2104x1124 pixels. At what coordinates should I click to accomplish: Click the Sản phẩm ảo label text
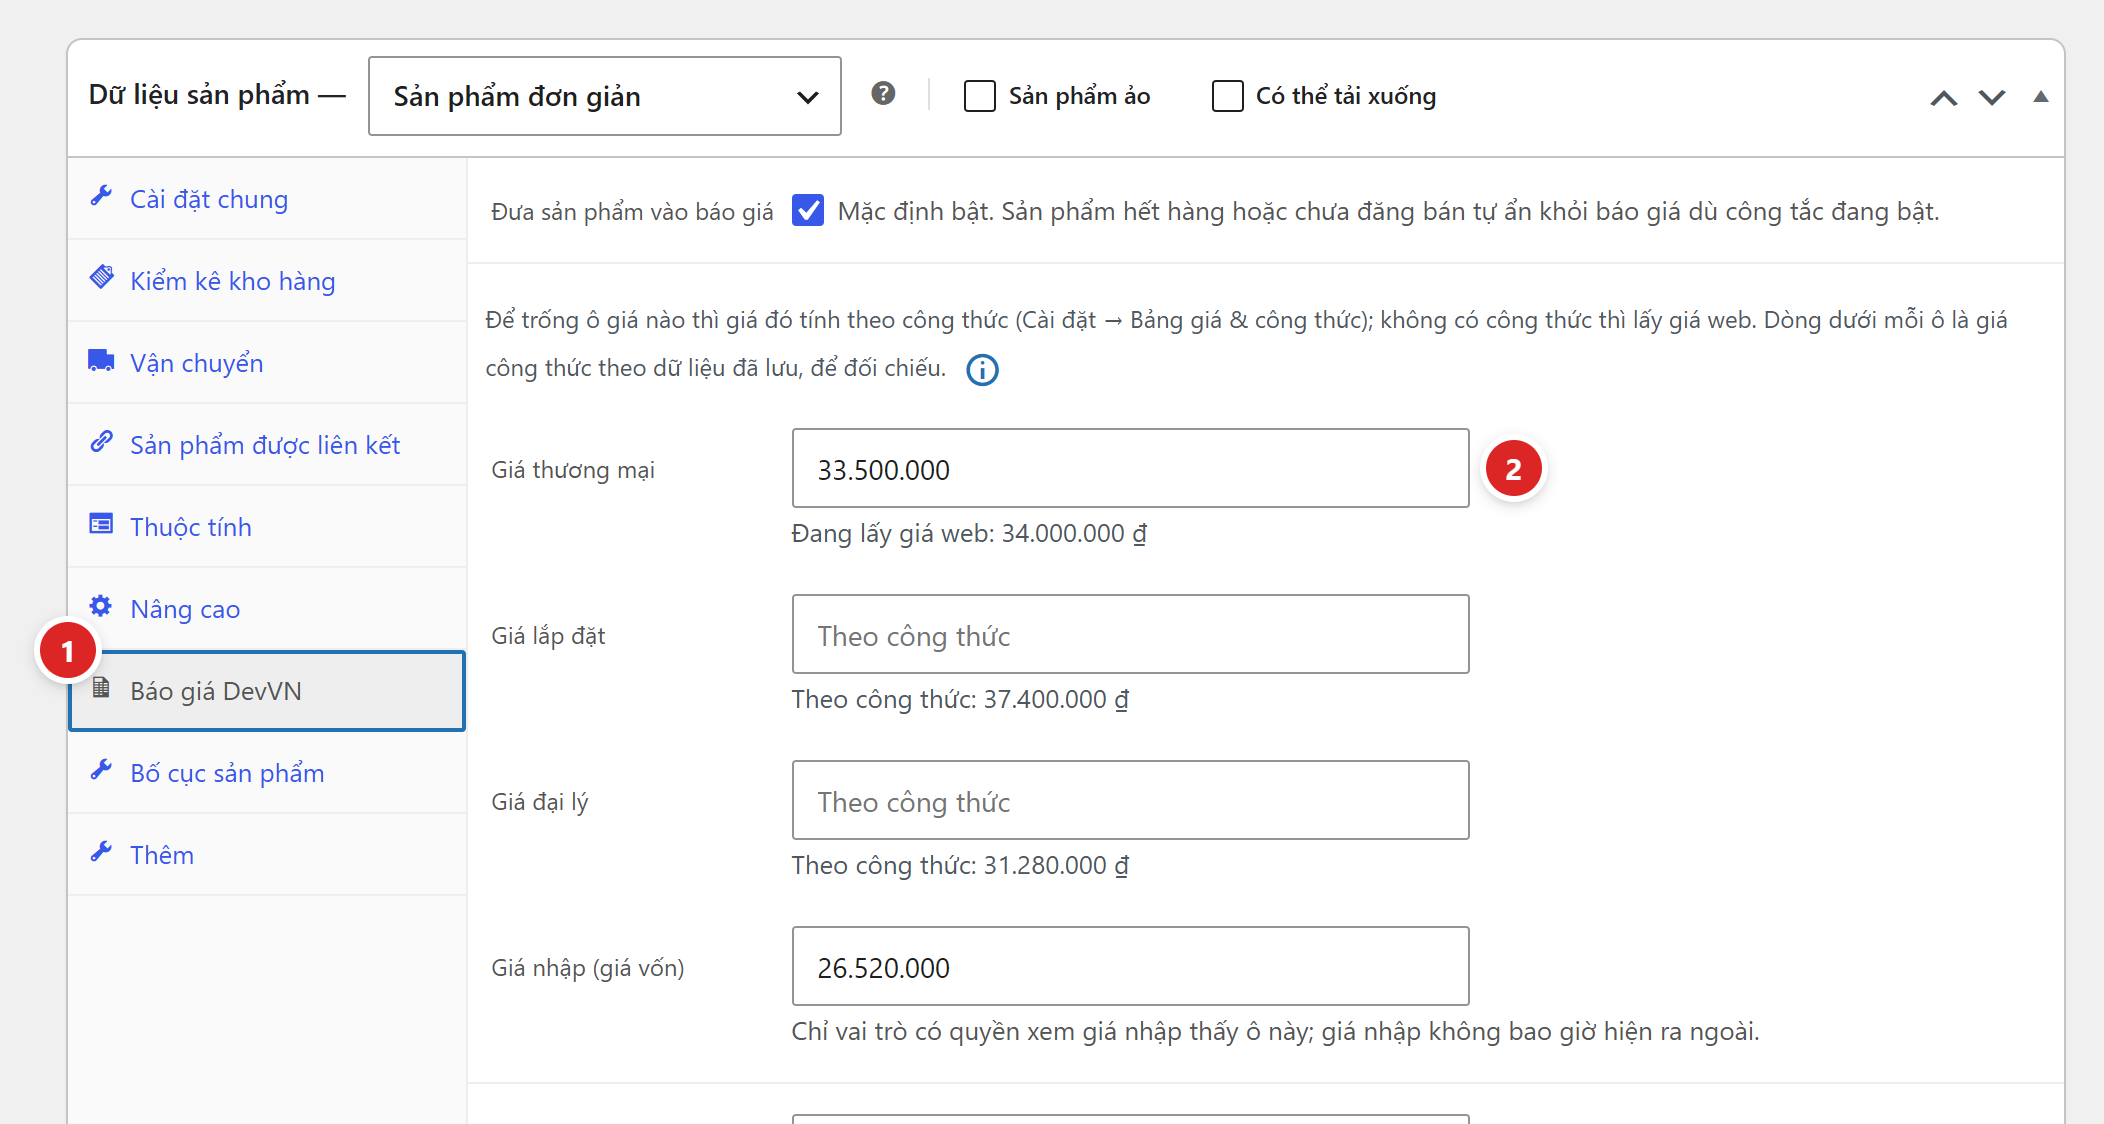[1079, 96]
